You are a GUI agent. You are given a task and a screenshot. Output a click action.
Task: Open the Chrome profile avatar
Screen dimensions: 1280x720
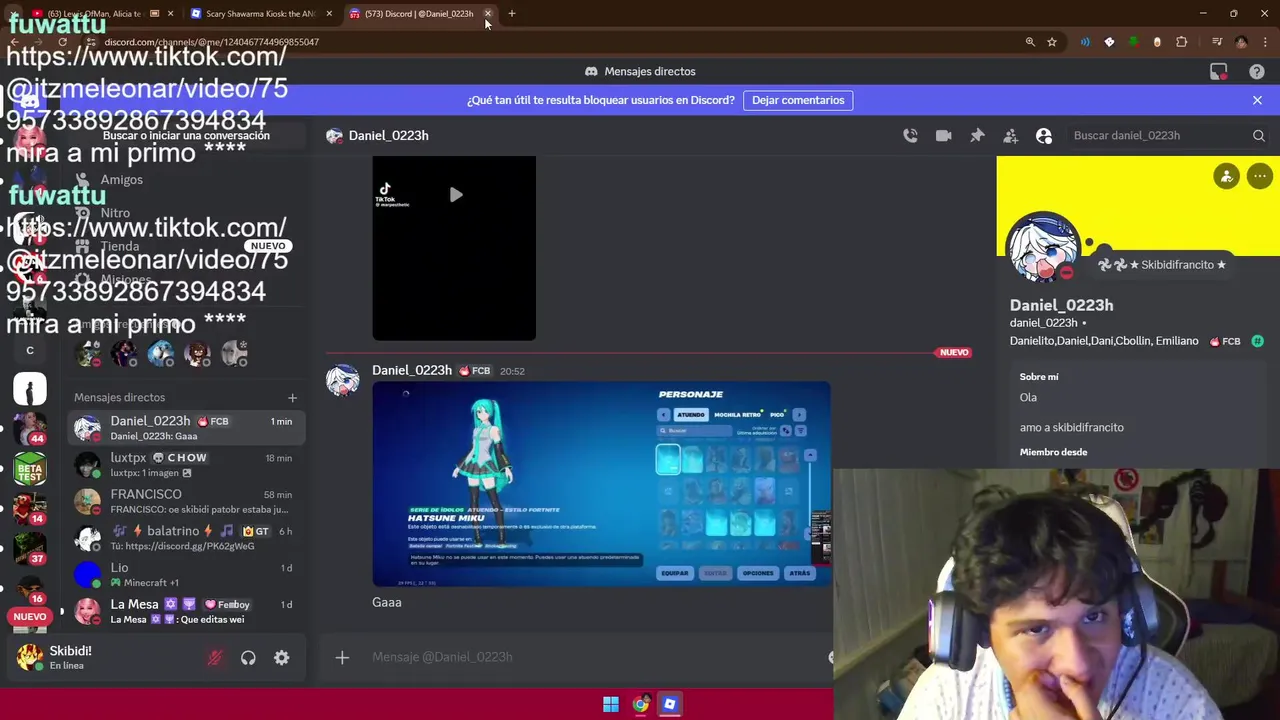coord(1241,42)
